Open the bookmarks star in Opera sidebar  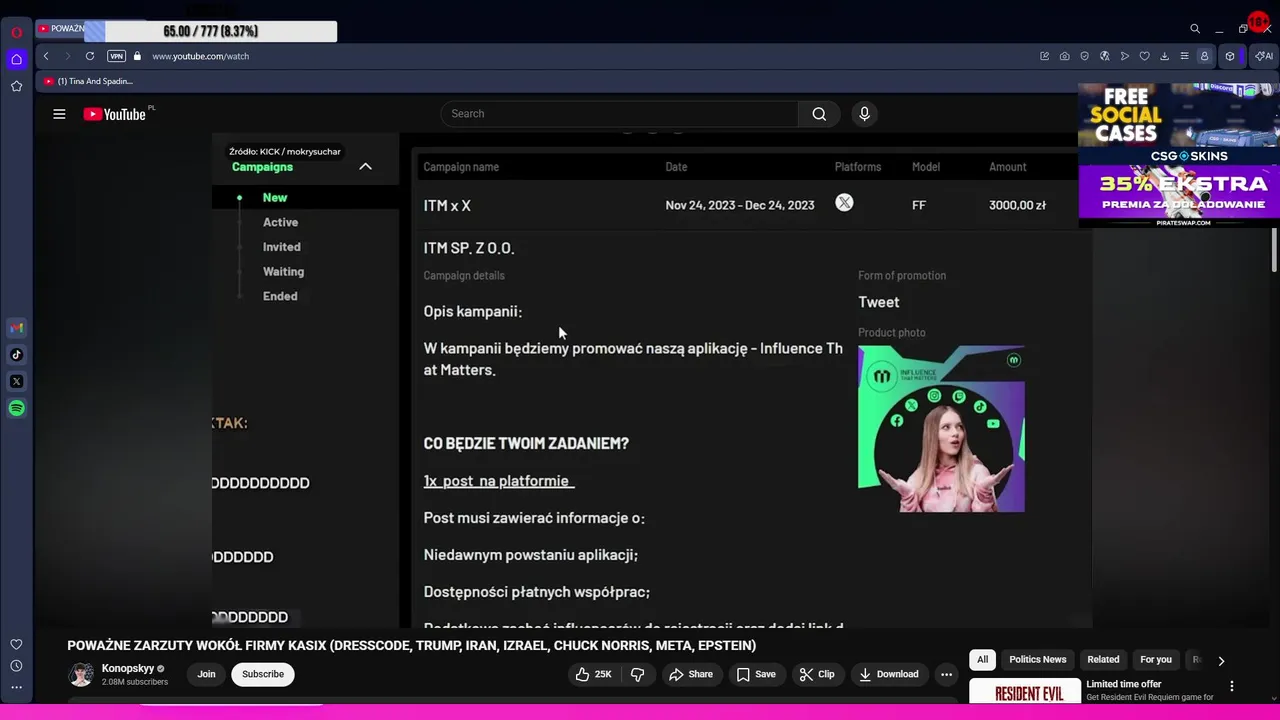[x=16, y=87]
